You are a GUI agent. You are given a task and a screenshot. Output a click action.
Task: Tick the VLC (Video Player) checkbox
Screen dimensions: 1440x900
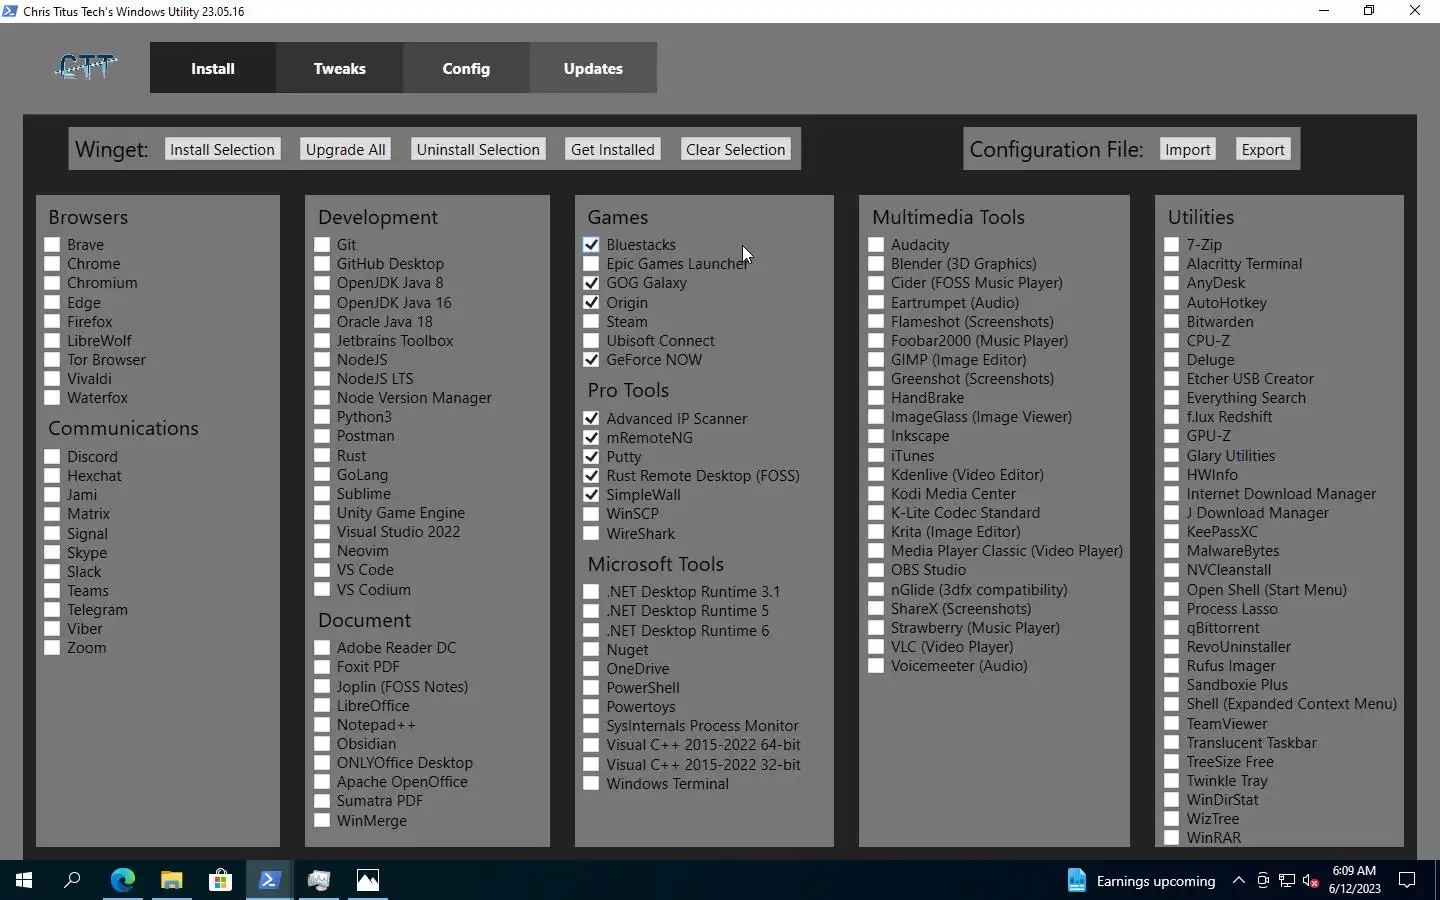click(876, 647)
